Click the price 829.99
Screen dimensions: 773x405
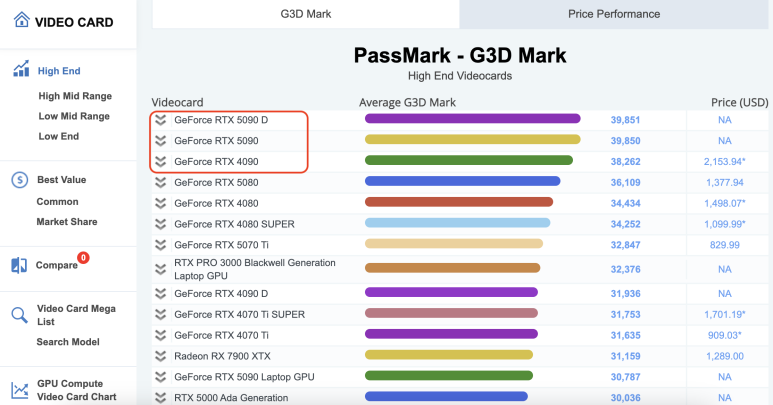[724, 245]
